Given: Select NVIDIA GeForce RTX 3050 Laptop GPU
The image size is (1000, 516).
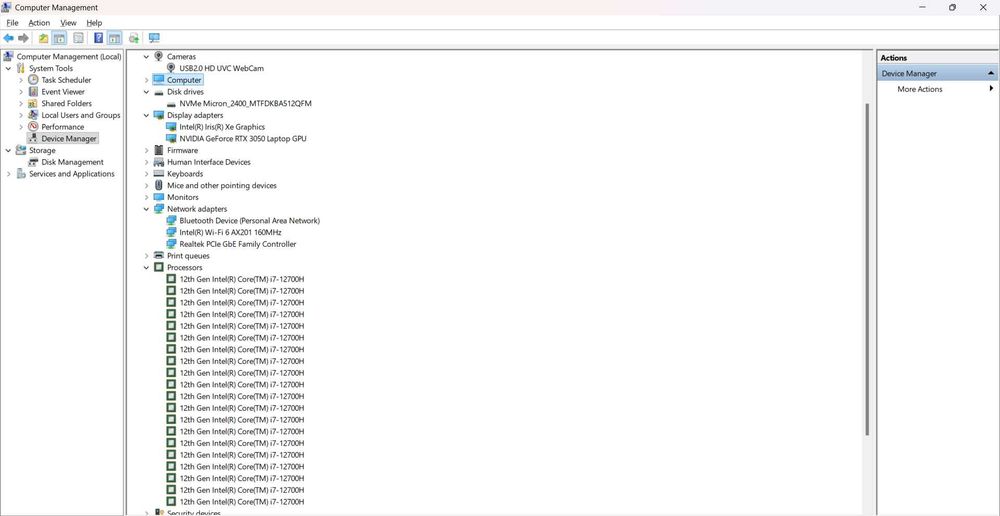Looking at the screenshot, I should coord(243,138).
